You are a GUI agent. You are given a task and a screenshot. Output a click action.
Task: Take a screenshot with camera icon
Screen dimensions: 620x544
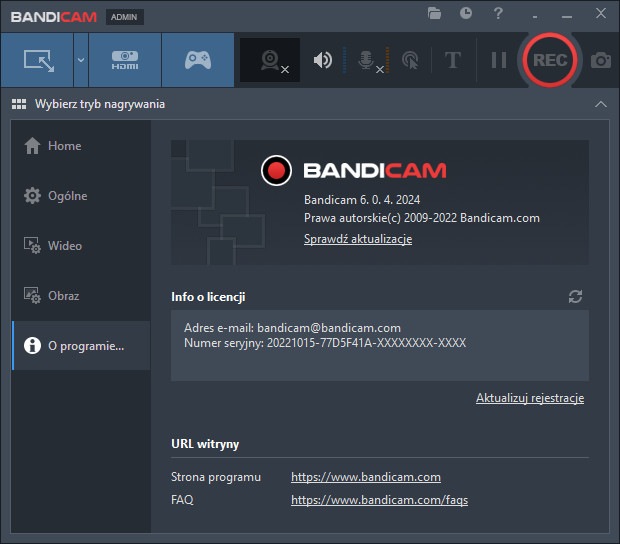pyautogui.click(x=601, y=60)
